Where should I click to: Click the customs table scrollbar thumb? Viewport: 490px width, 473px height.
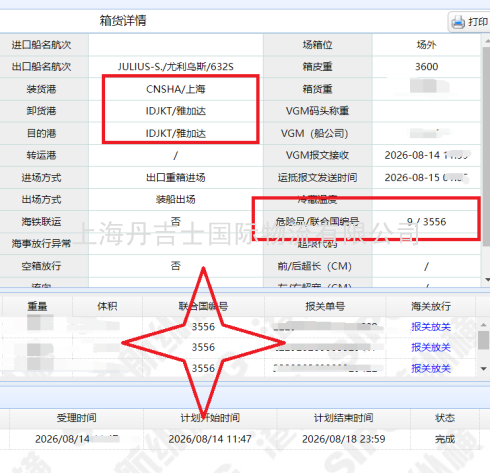484,340
